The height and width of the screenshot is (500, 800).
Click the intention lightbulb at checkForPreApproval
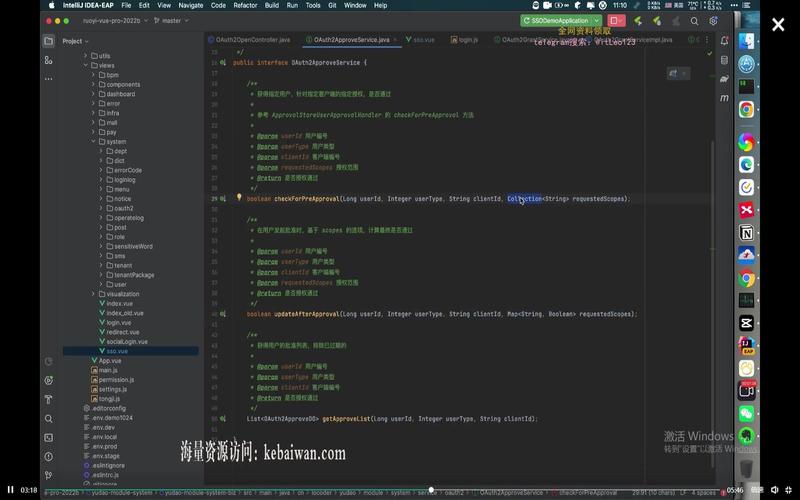239,197
